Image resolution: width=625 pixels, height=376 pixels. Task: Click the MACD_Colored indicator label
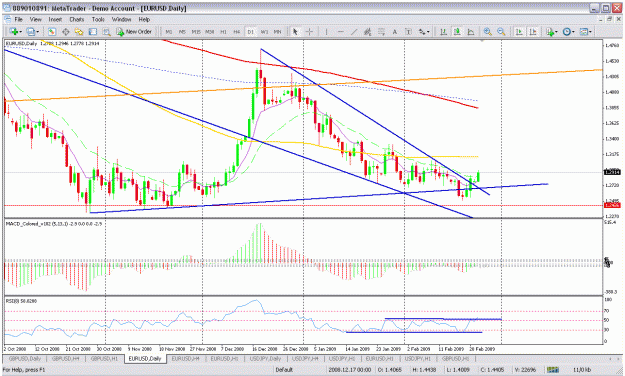(x=54, y=224)
